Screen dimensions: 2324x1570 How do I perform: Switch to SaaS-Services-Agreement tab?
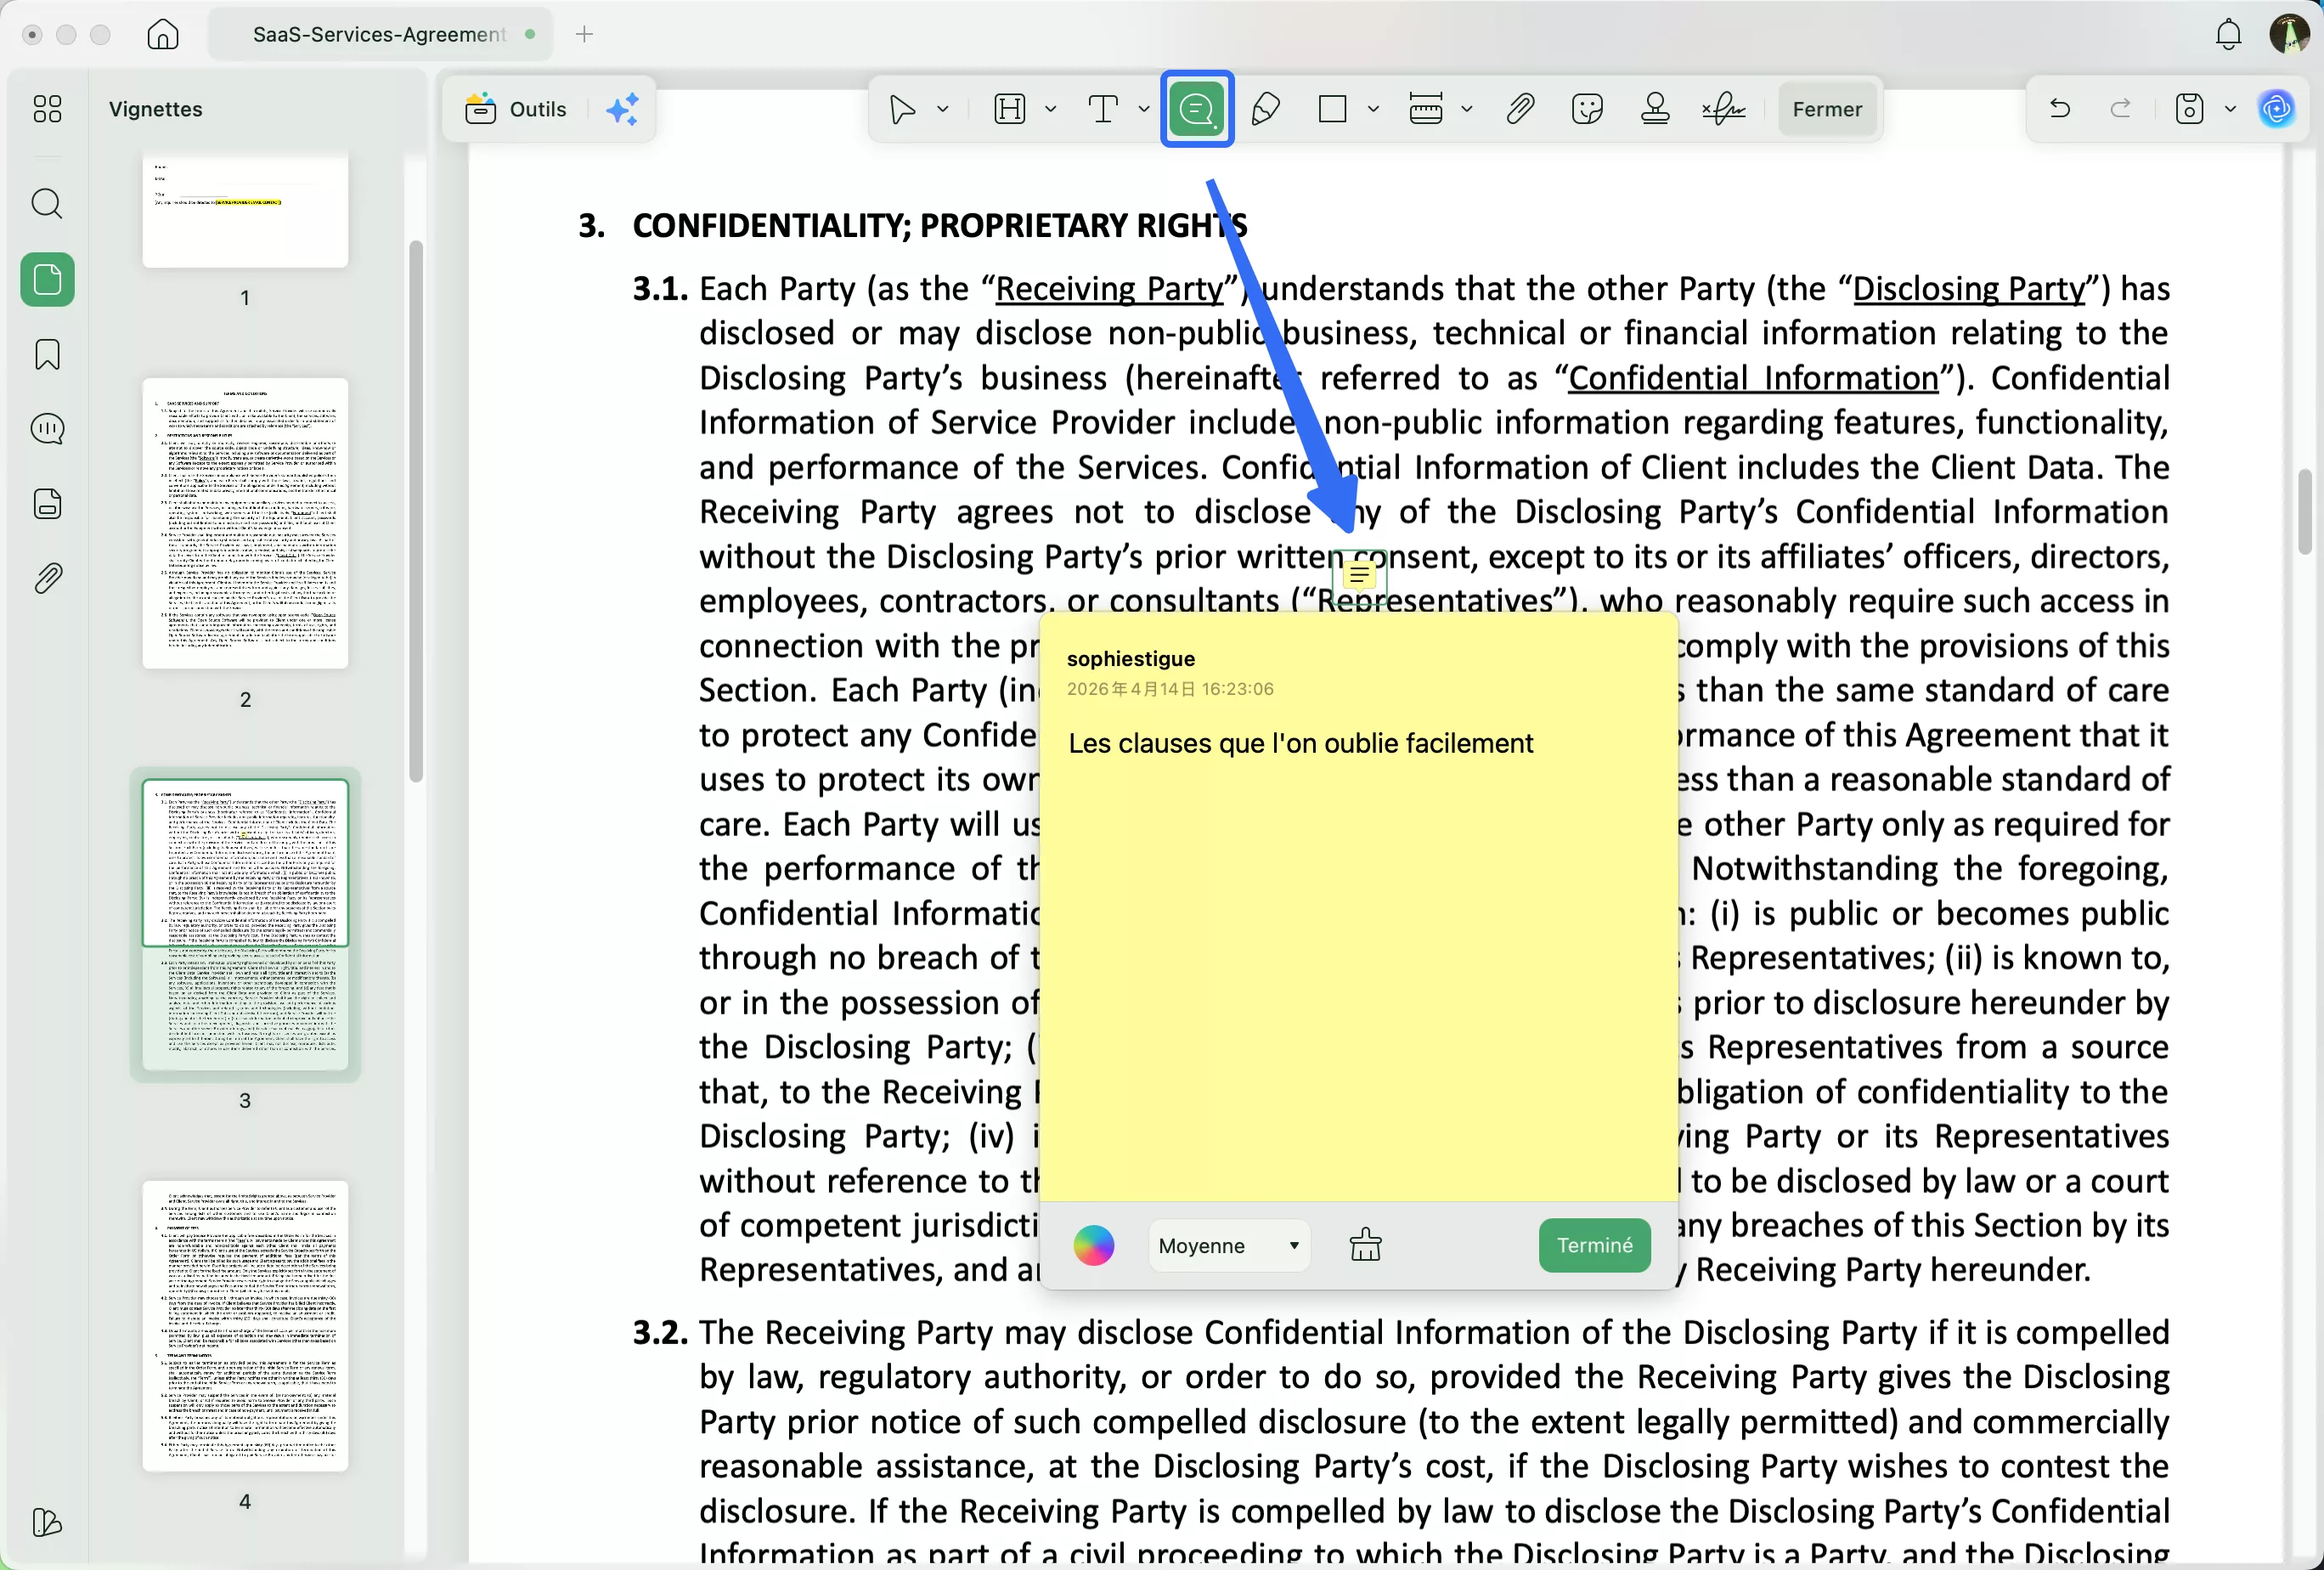pyautogui.click(x=380, y=34)
